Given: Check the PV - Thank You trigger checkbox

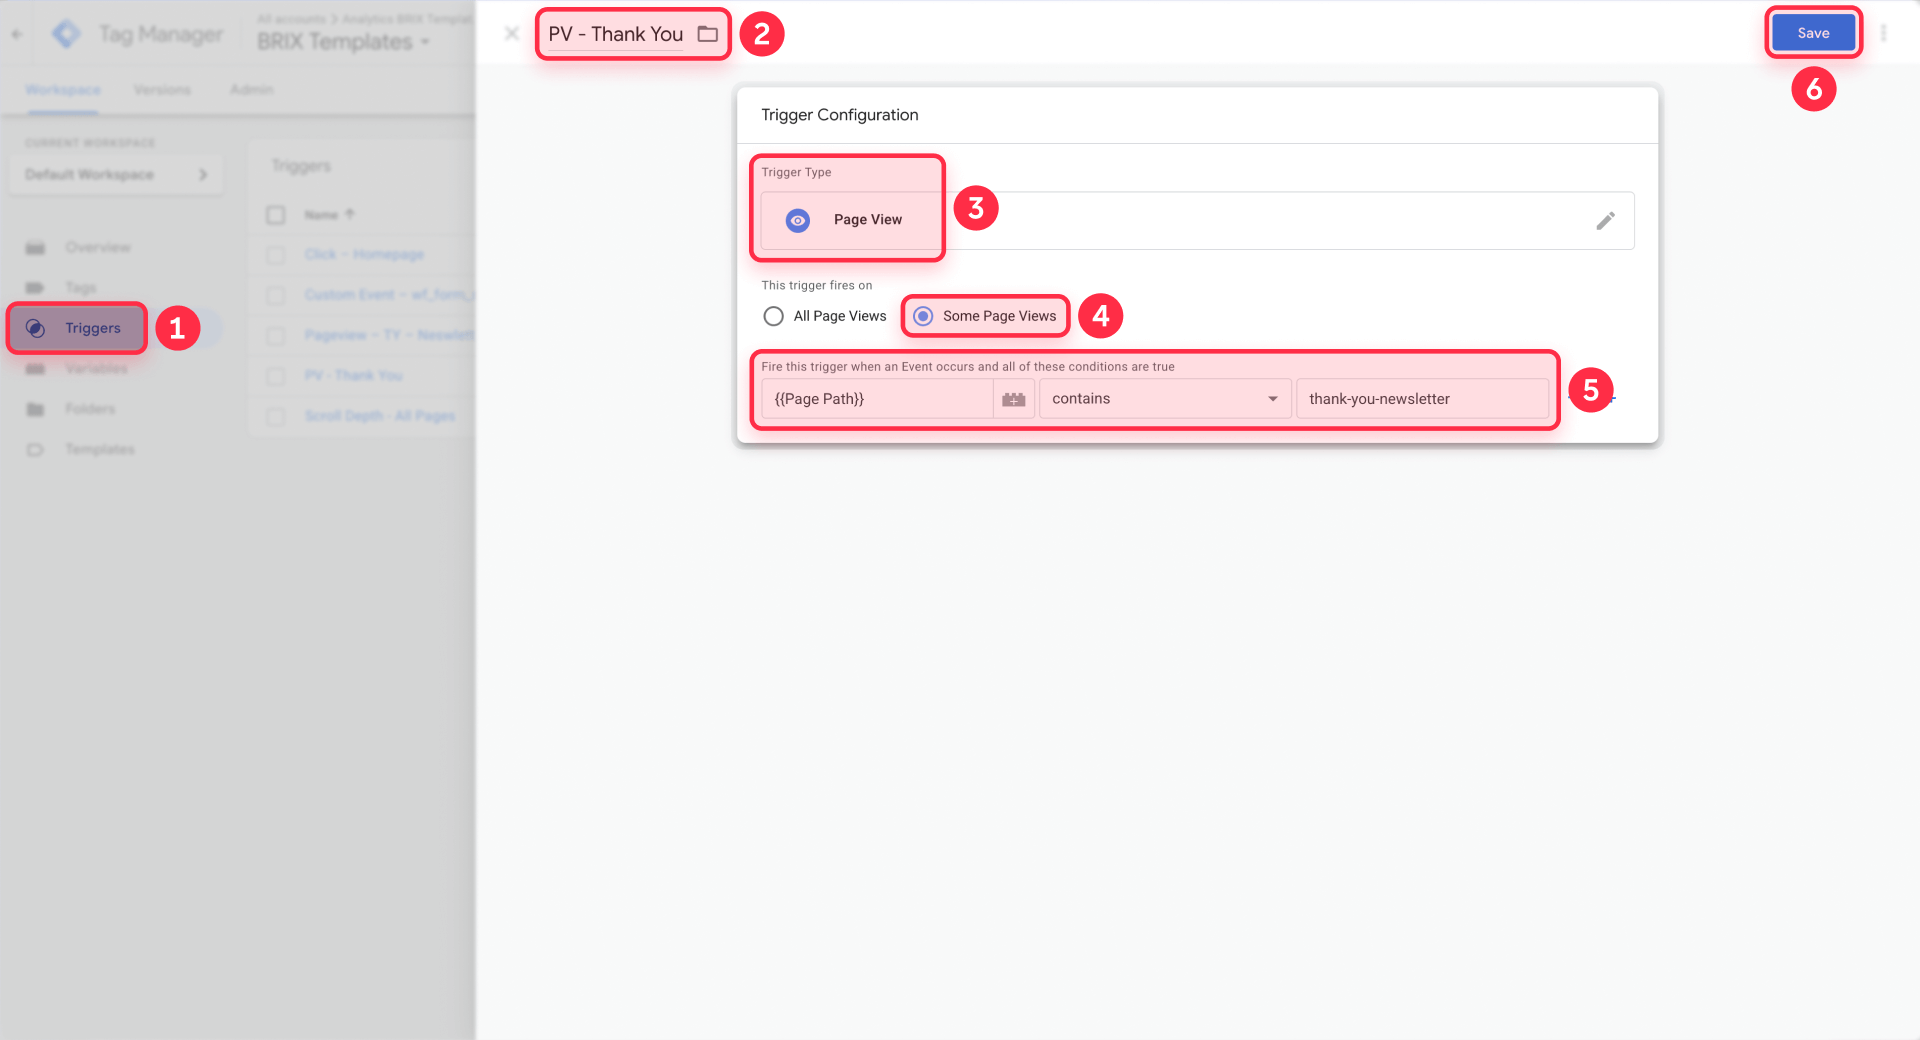Looking at the screenshot, I should (x=276, y=376).
